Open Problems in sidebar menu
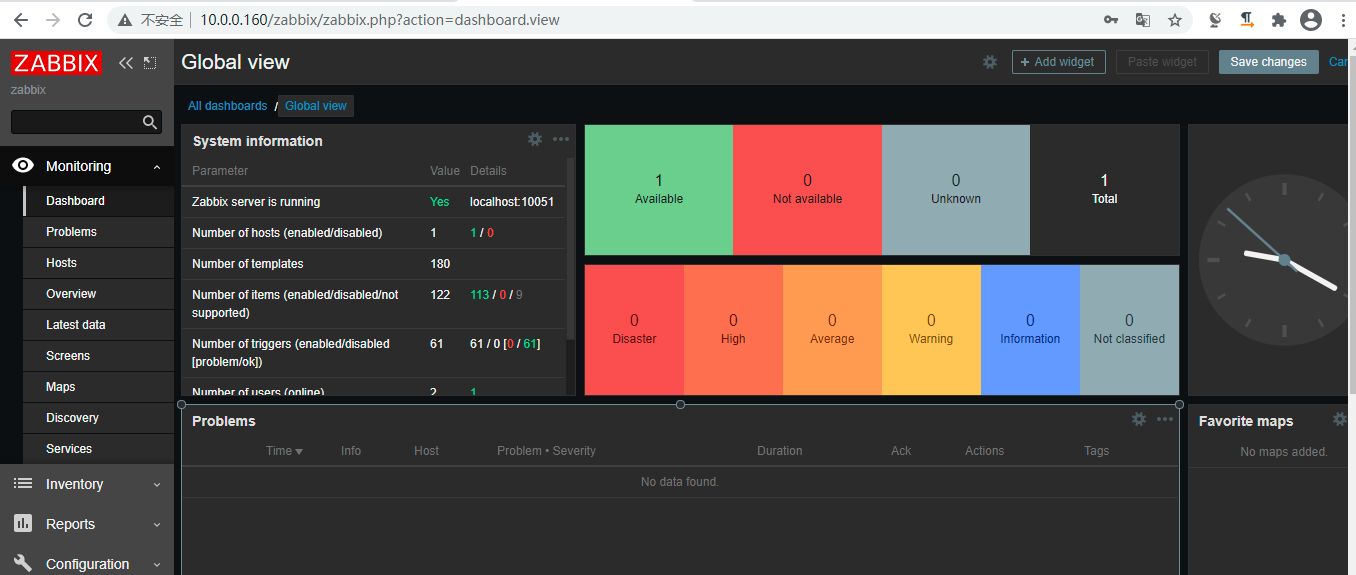The height and width of the screenshot is (575, 1356). [x=98, y=232]
